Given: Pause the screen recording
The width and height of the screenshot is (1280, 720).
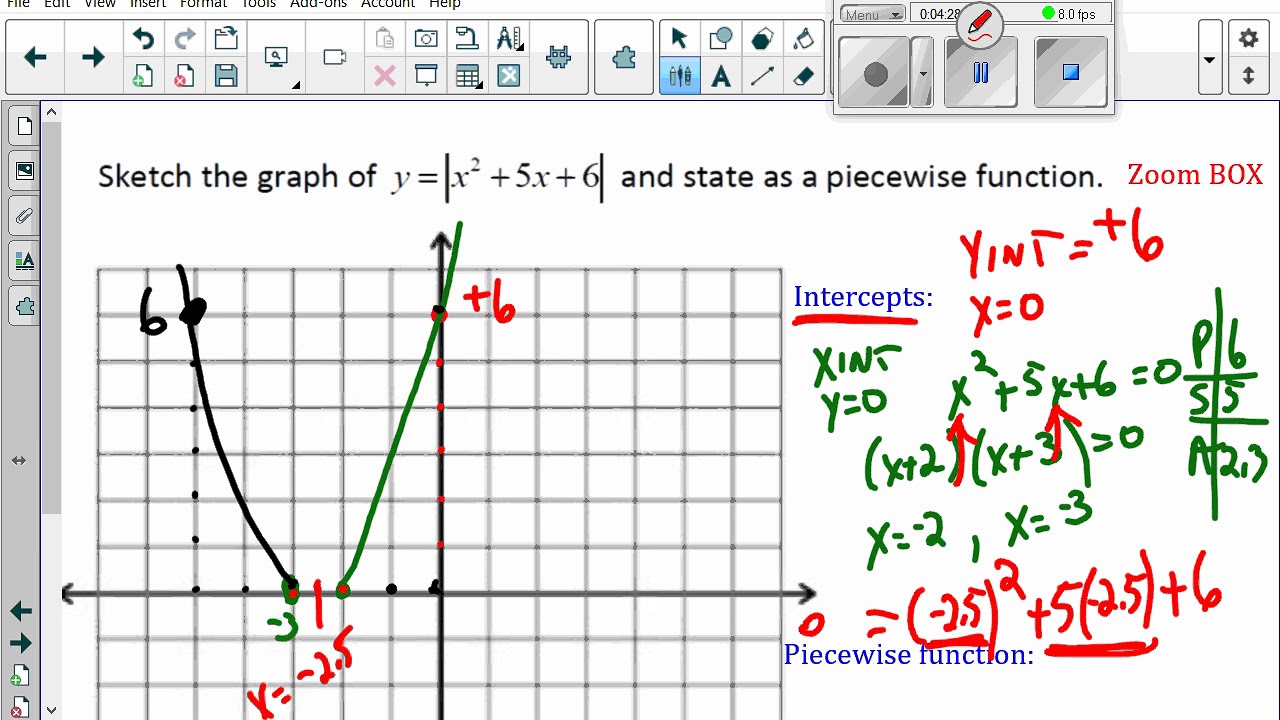Looking at the screenshot, I should [980, 72].
